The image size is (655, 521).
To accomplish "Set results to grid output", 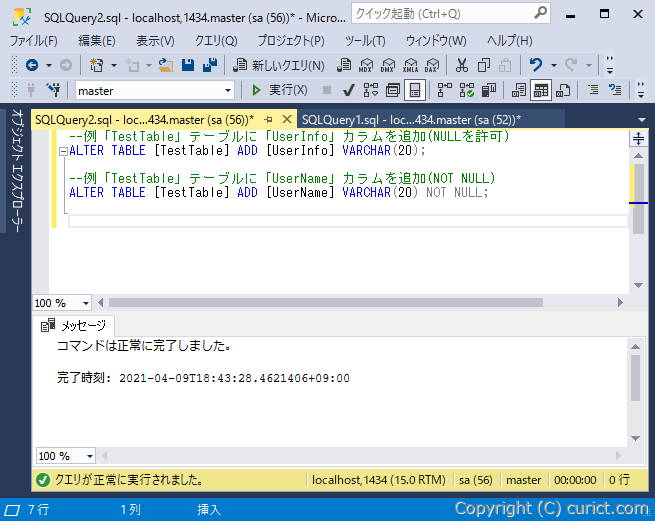I will [x=541, y=90].
